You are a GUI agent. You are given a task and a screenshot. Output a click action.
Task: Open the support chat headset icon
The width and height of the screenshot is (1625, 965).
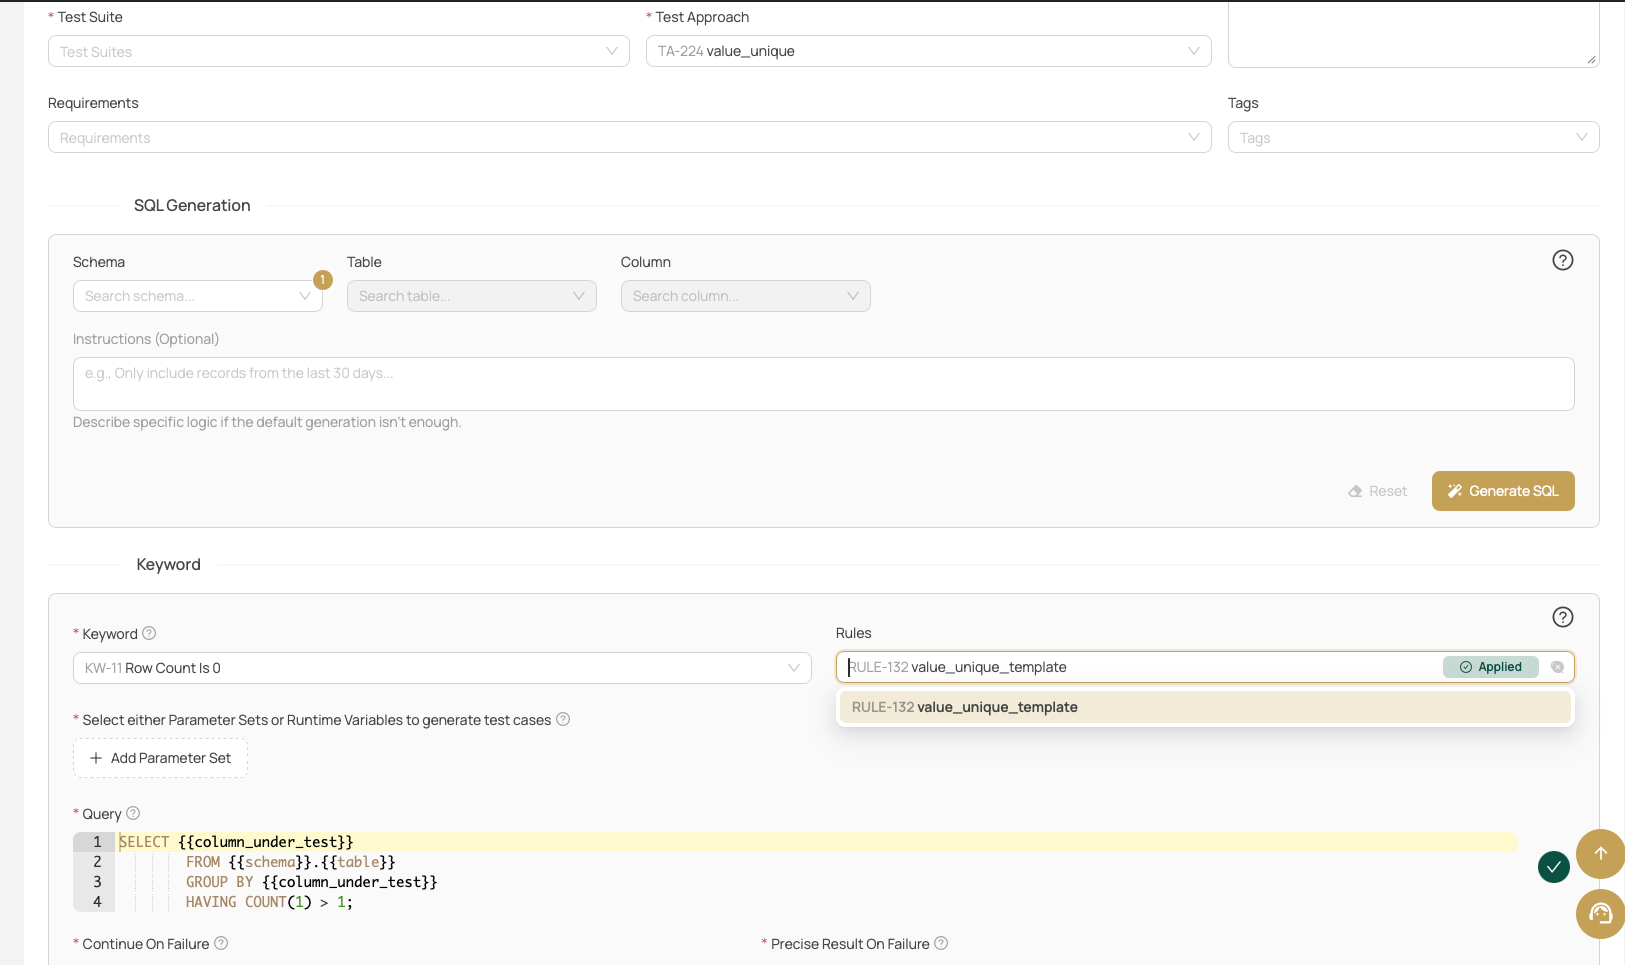tap(1600, 913)
